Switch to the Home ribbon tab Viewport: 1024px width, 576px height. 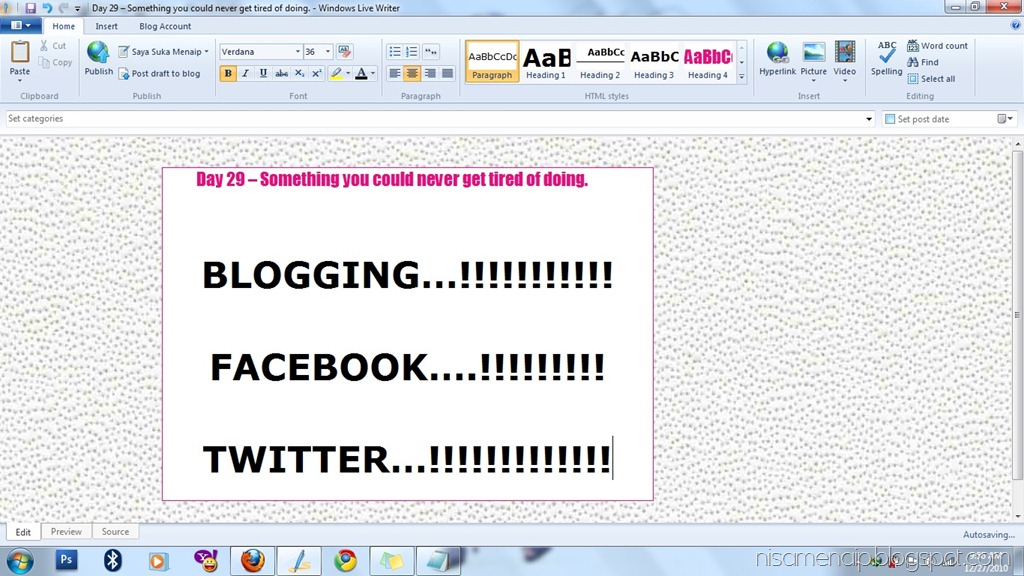pos(63,26)
